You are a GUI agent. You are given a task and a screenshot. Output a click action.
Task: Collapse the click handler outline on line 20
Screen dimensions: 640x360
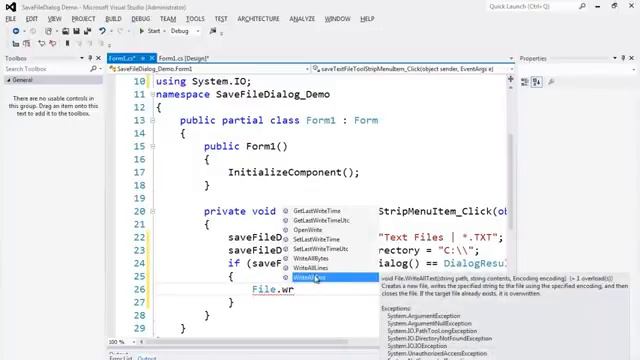(x=153, y=211)
